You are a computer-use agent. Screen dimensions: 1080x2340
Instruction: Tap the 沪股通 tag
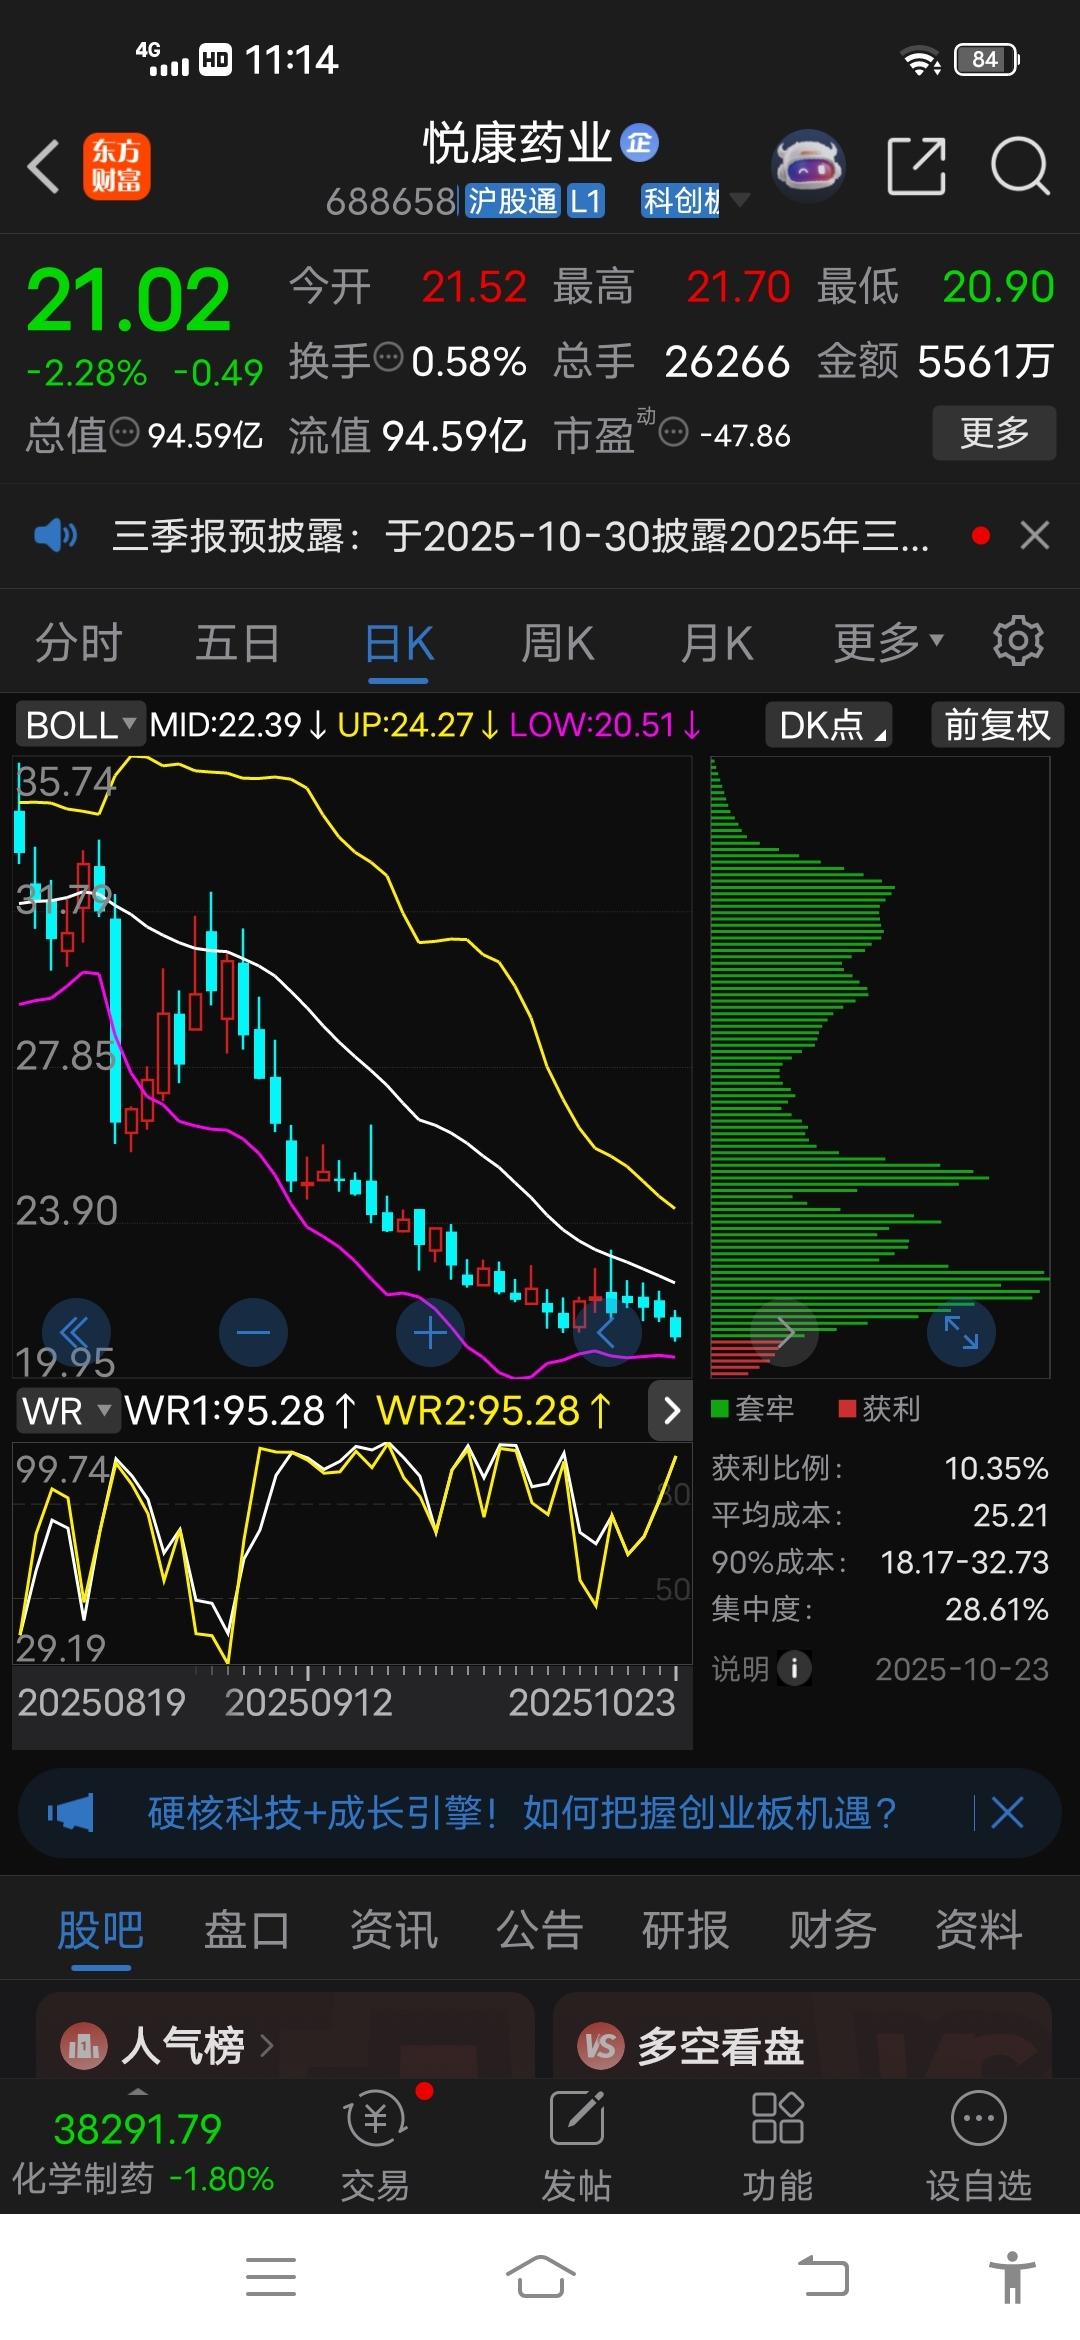coord(512,201)
